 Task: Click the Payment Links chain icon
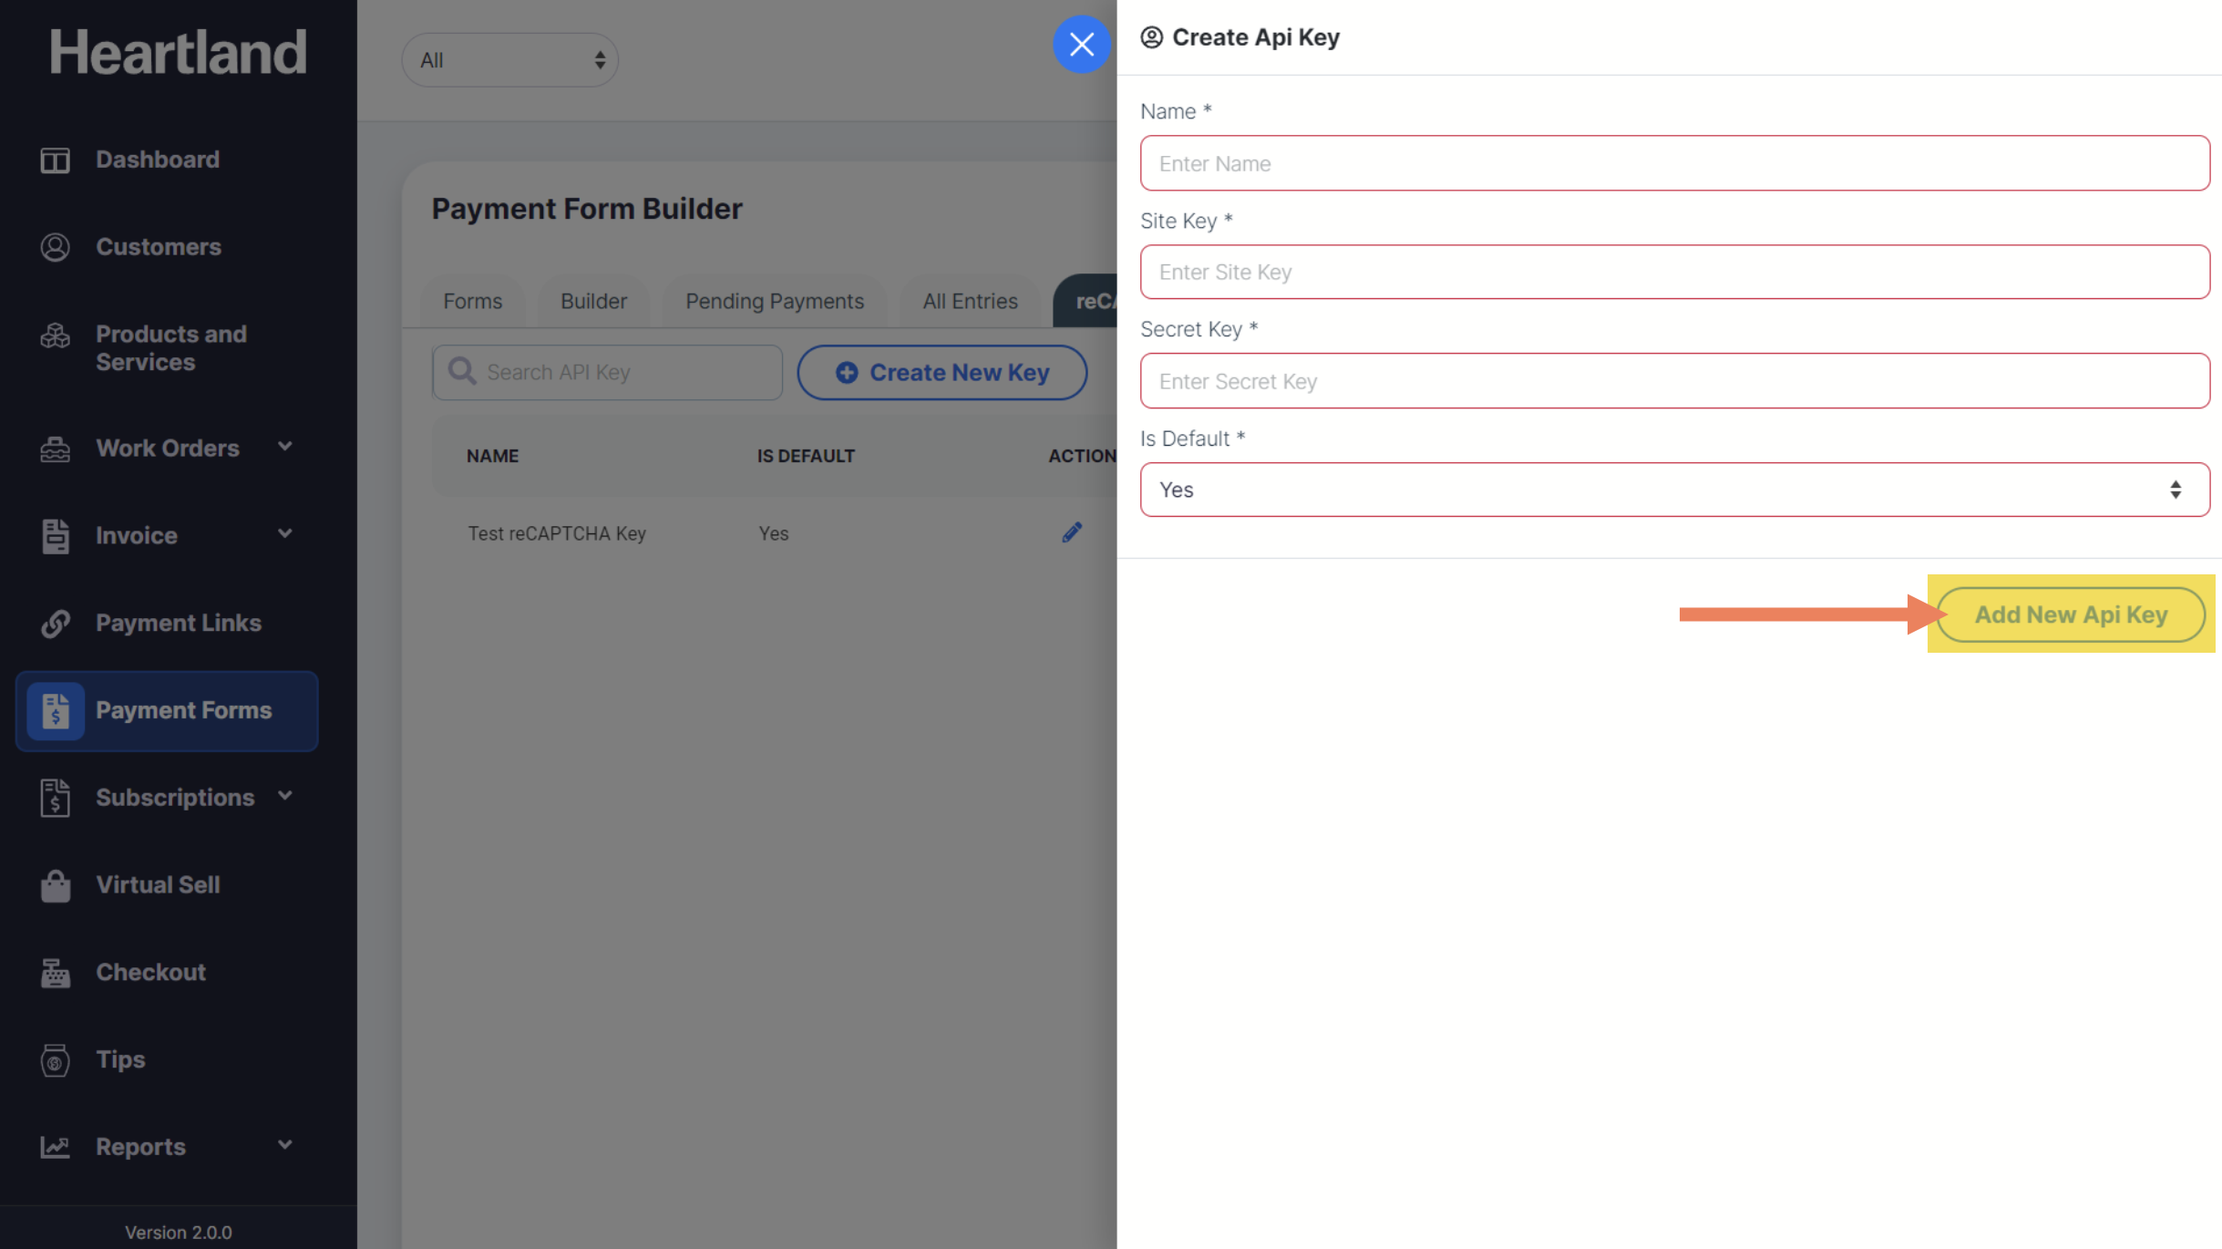tap(55, 623)
